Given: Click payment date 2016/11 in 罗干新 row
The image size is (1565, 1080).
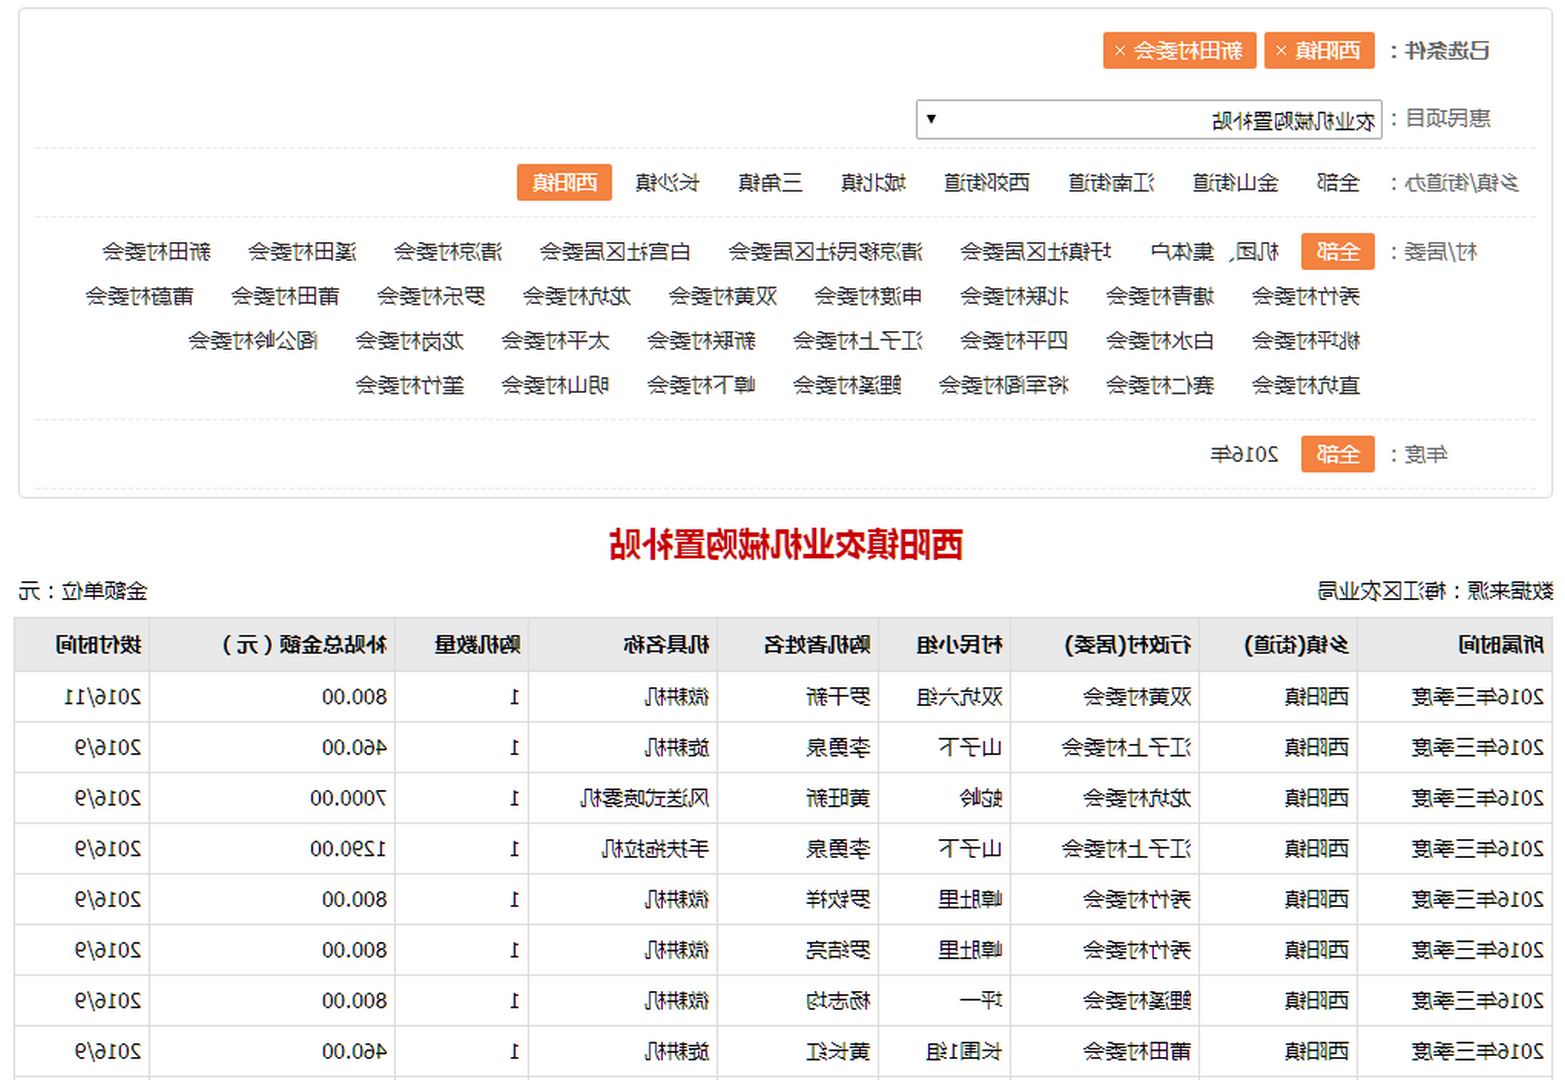Looking at the screenshot, I should (x=103, y=697).
